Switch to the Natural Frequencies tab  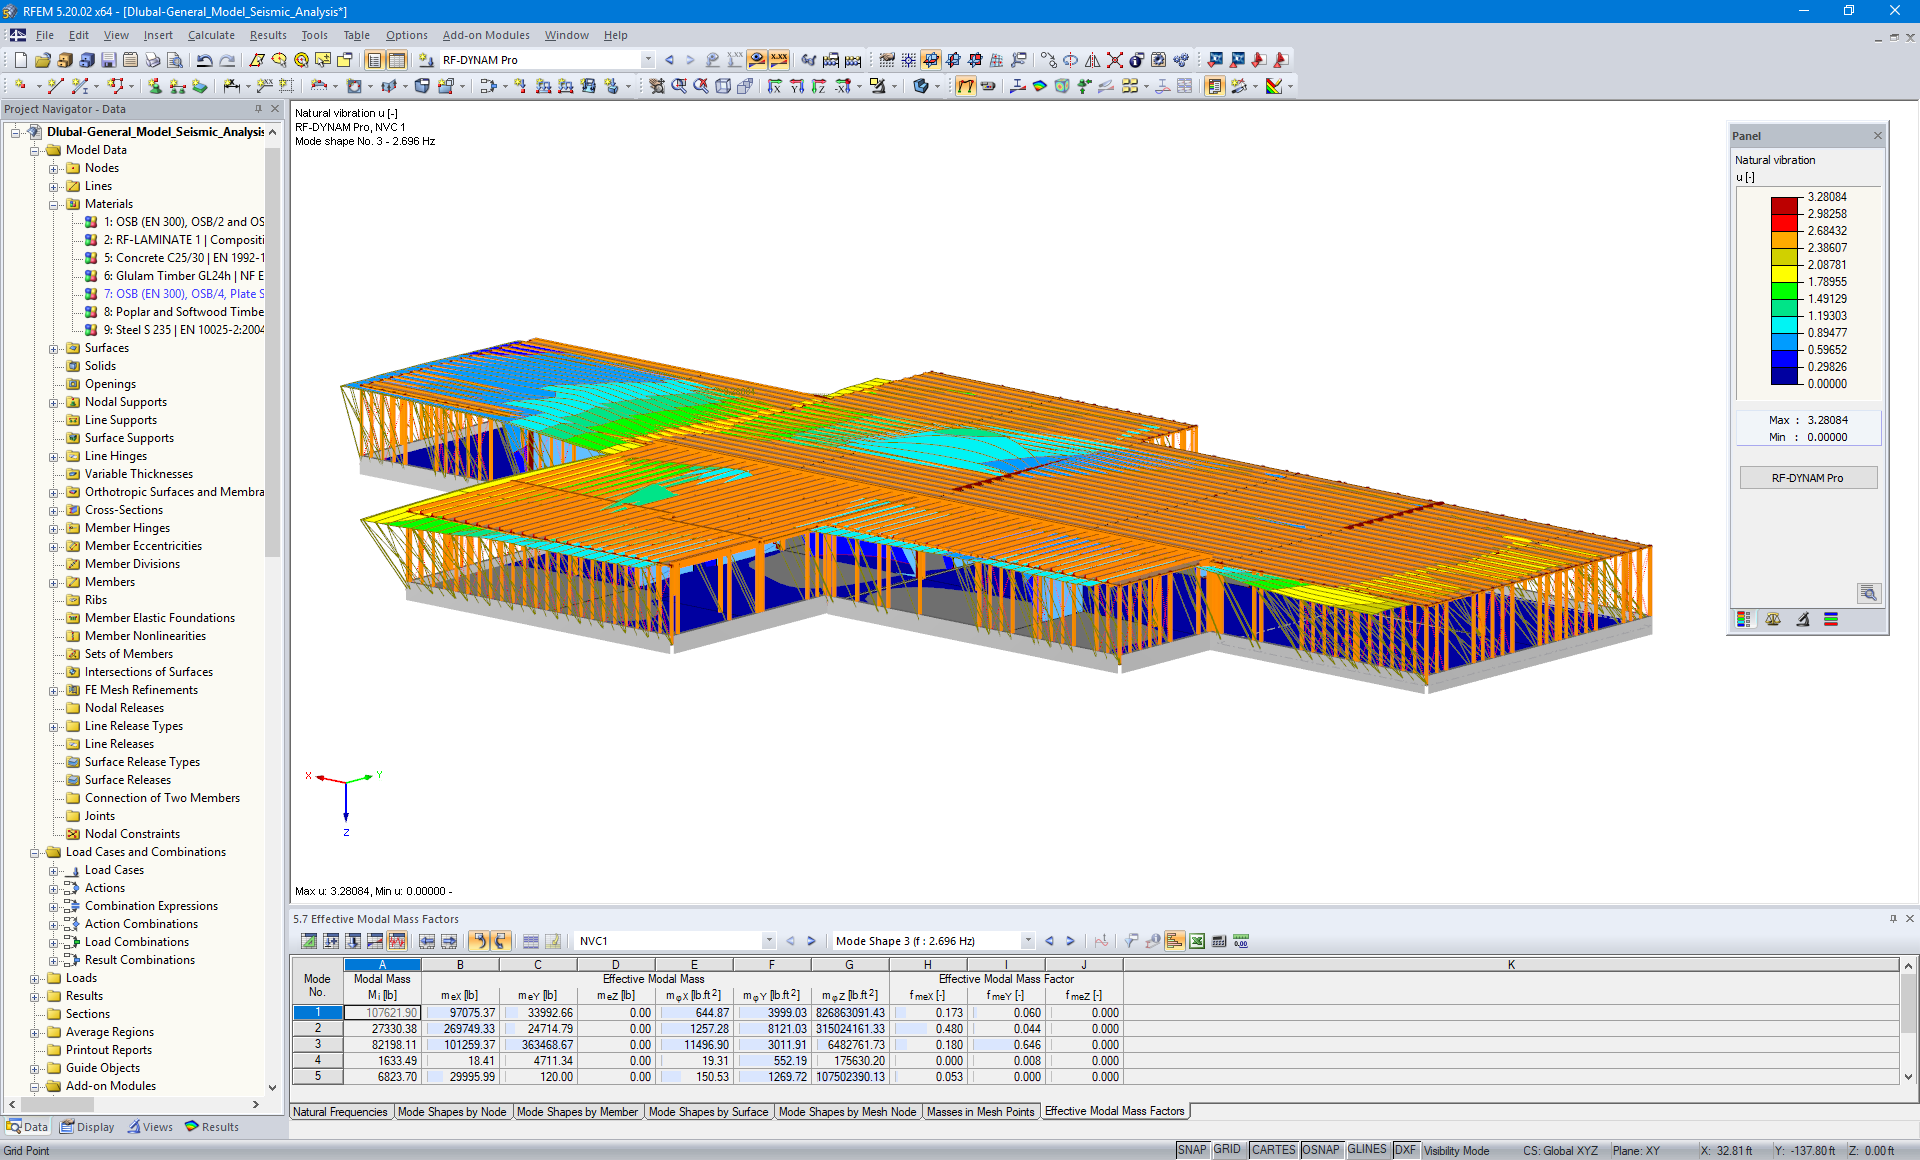coord(341,1111)
